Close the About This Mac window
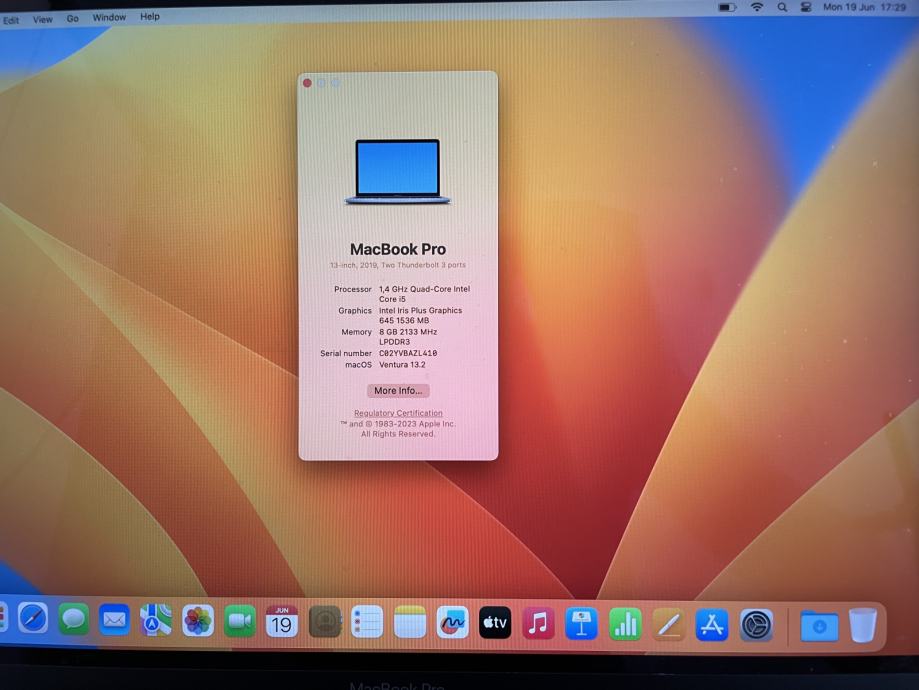Viewport: 919px width, 690px height. (307, 83)
